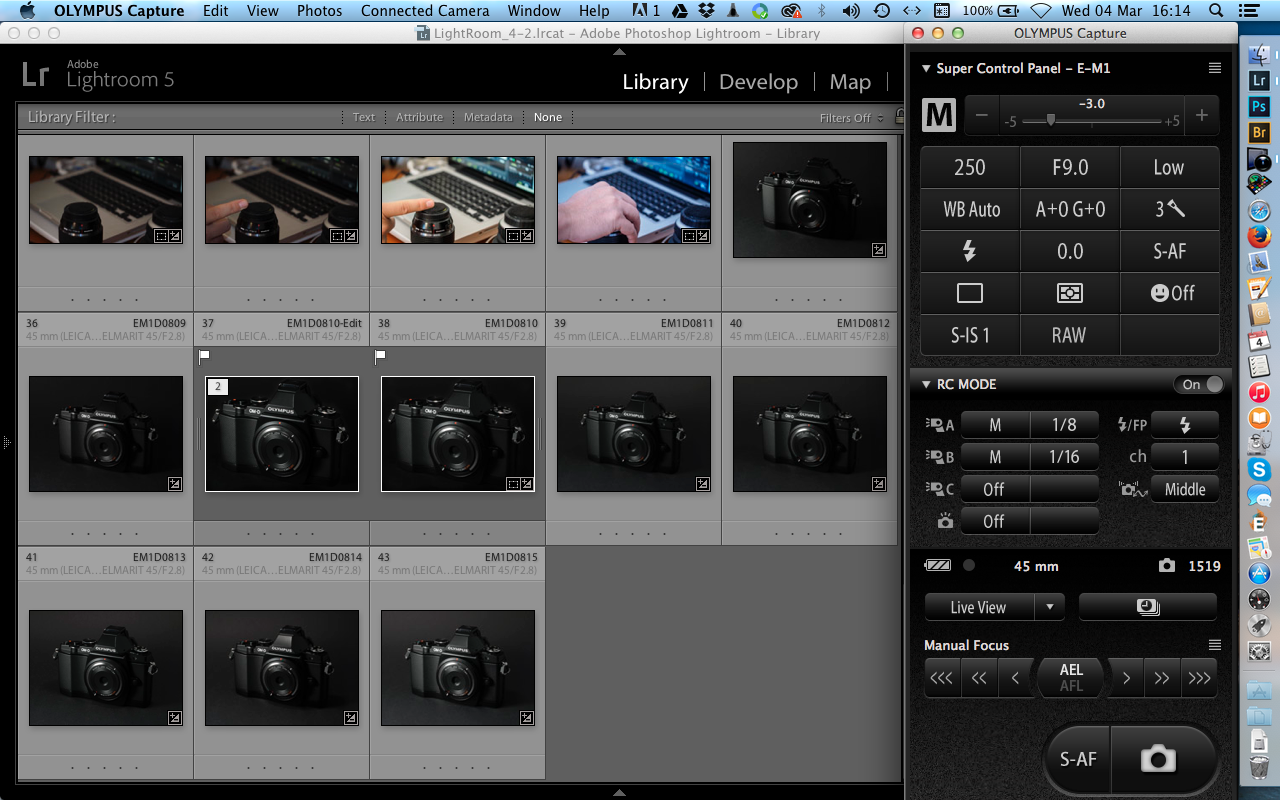Click the S-IS 1 stabilizer button
1280x800 pixels.
(x=969, y=335)
